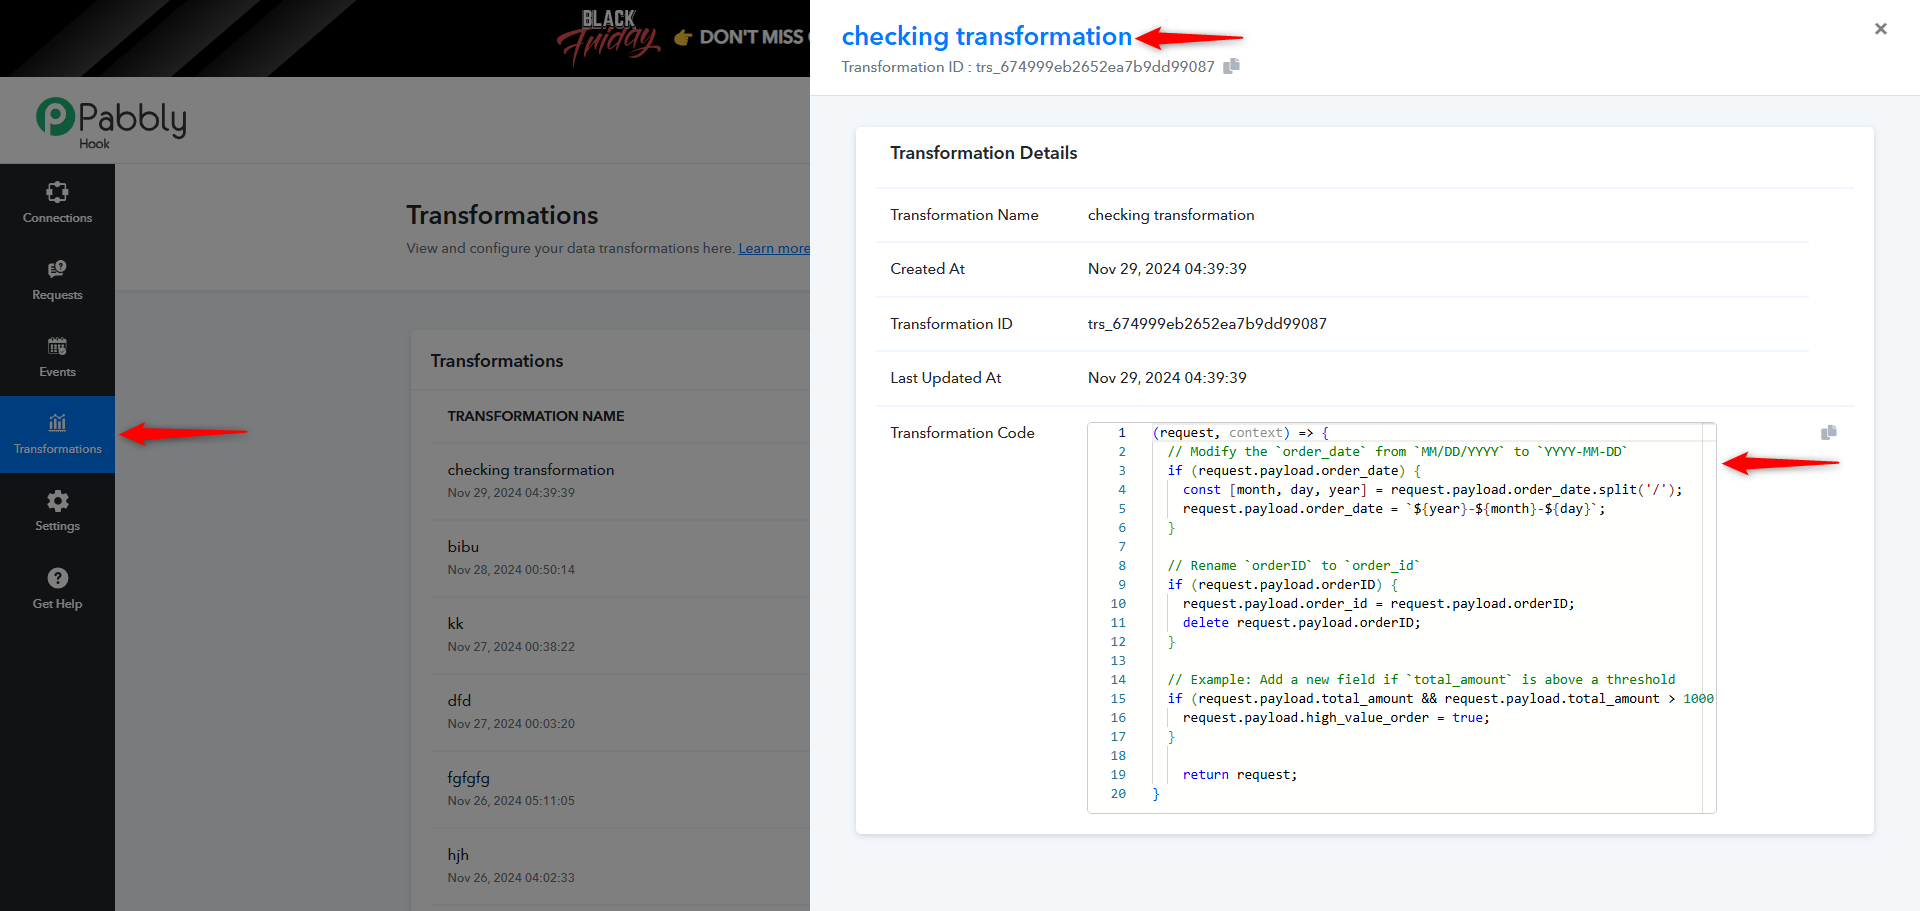Click the Last Updated At date value
This screenshot has height=911, width=1920.
[1167, 378]
